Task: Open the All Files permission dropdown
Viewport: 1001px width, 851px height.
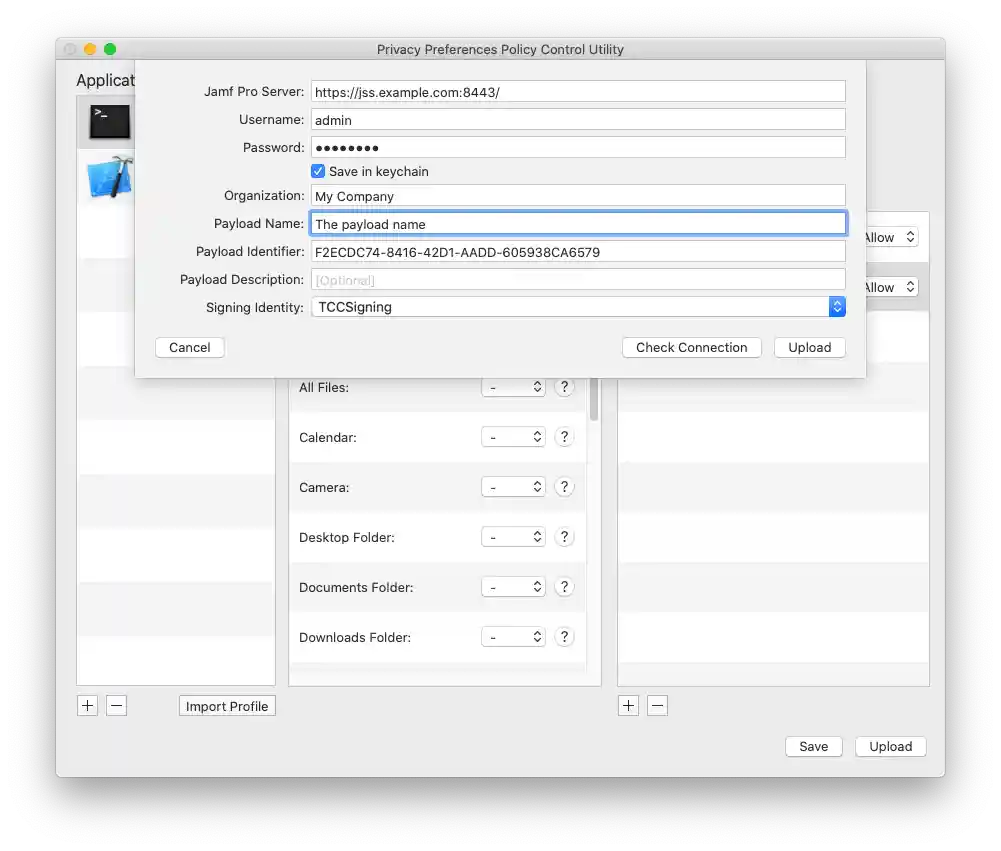Action: tap(513, 387)
